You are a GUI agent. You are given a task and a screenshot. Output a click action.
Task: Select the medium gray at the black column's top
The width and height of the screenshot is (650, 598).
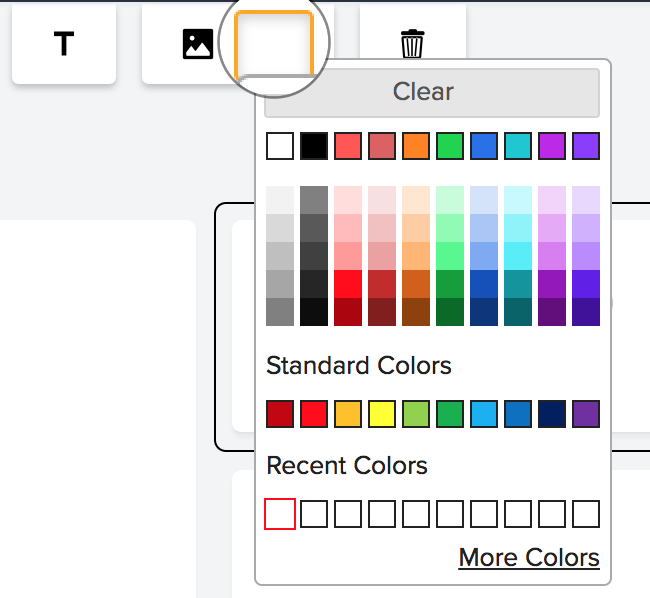314,200
